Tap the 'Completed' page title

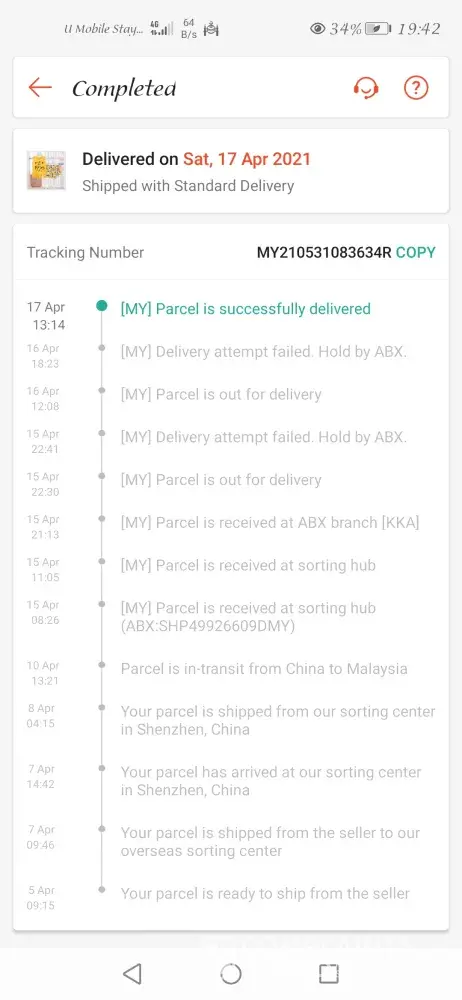click(x=124, y=88)
